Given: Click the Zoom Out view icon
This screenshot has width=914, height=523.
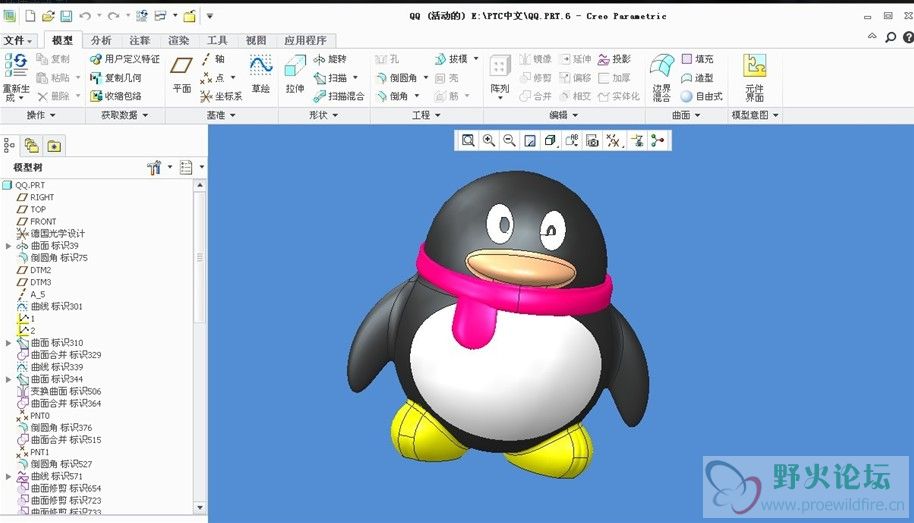Looking at the screenshot, I should [x=509, y=141].
